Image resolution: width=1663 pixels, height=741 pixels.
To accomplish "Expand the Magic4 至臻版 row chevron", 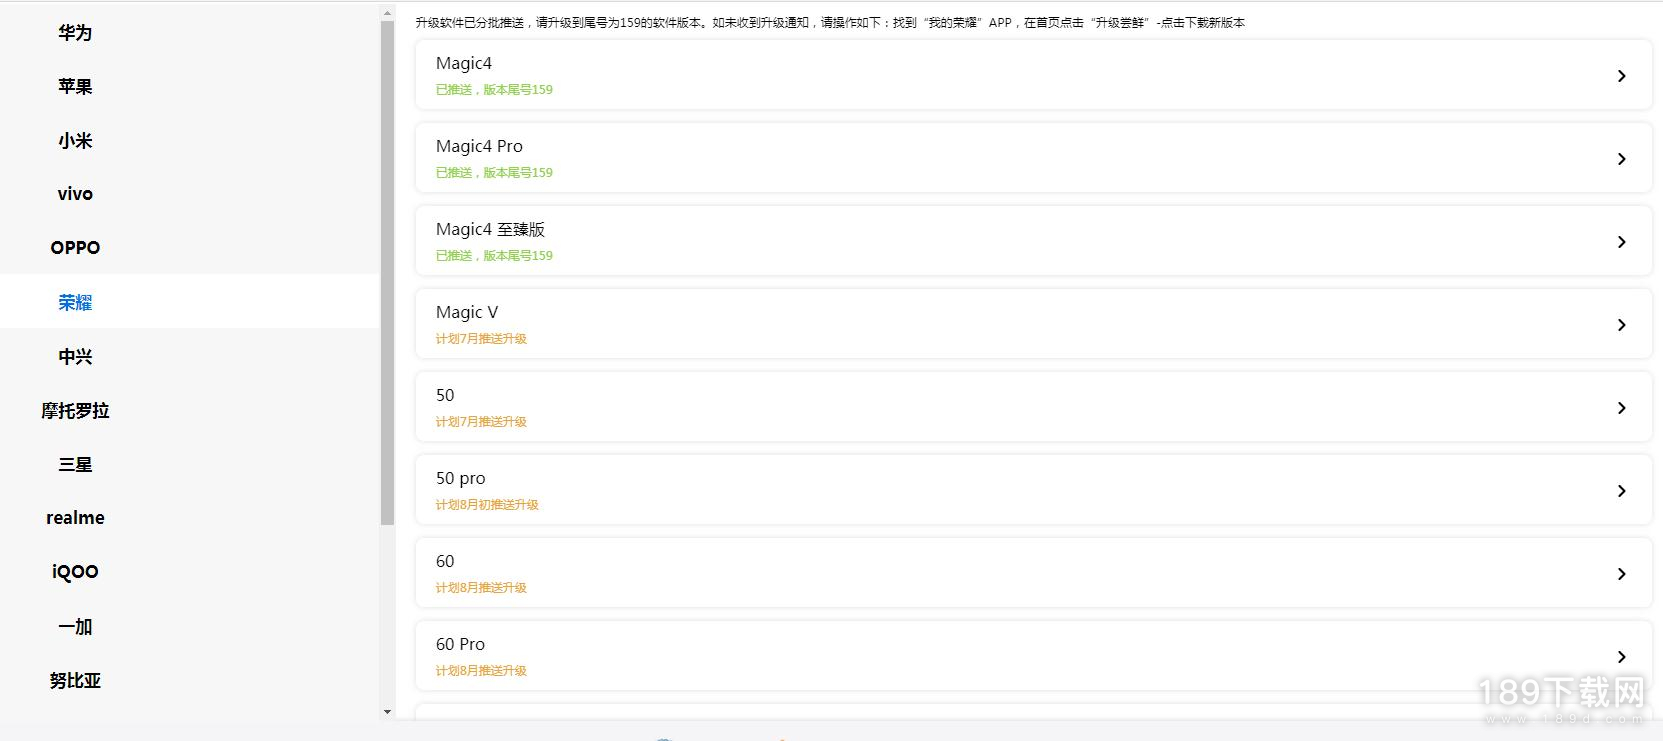I will point(1621,242).
